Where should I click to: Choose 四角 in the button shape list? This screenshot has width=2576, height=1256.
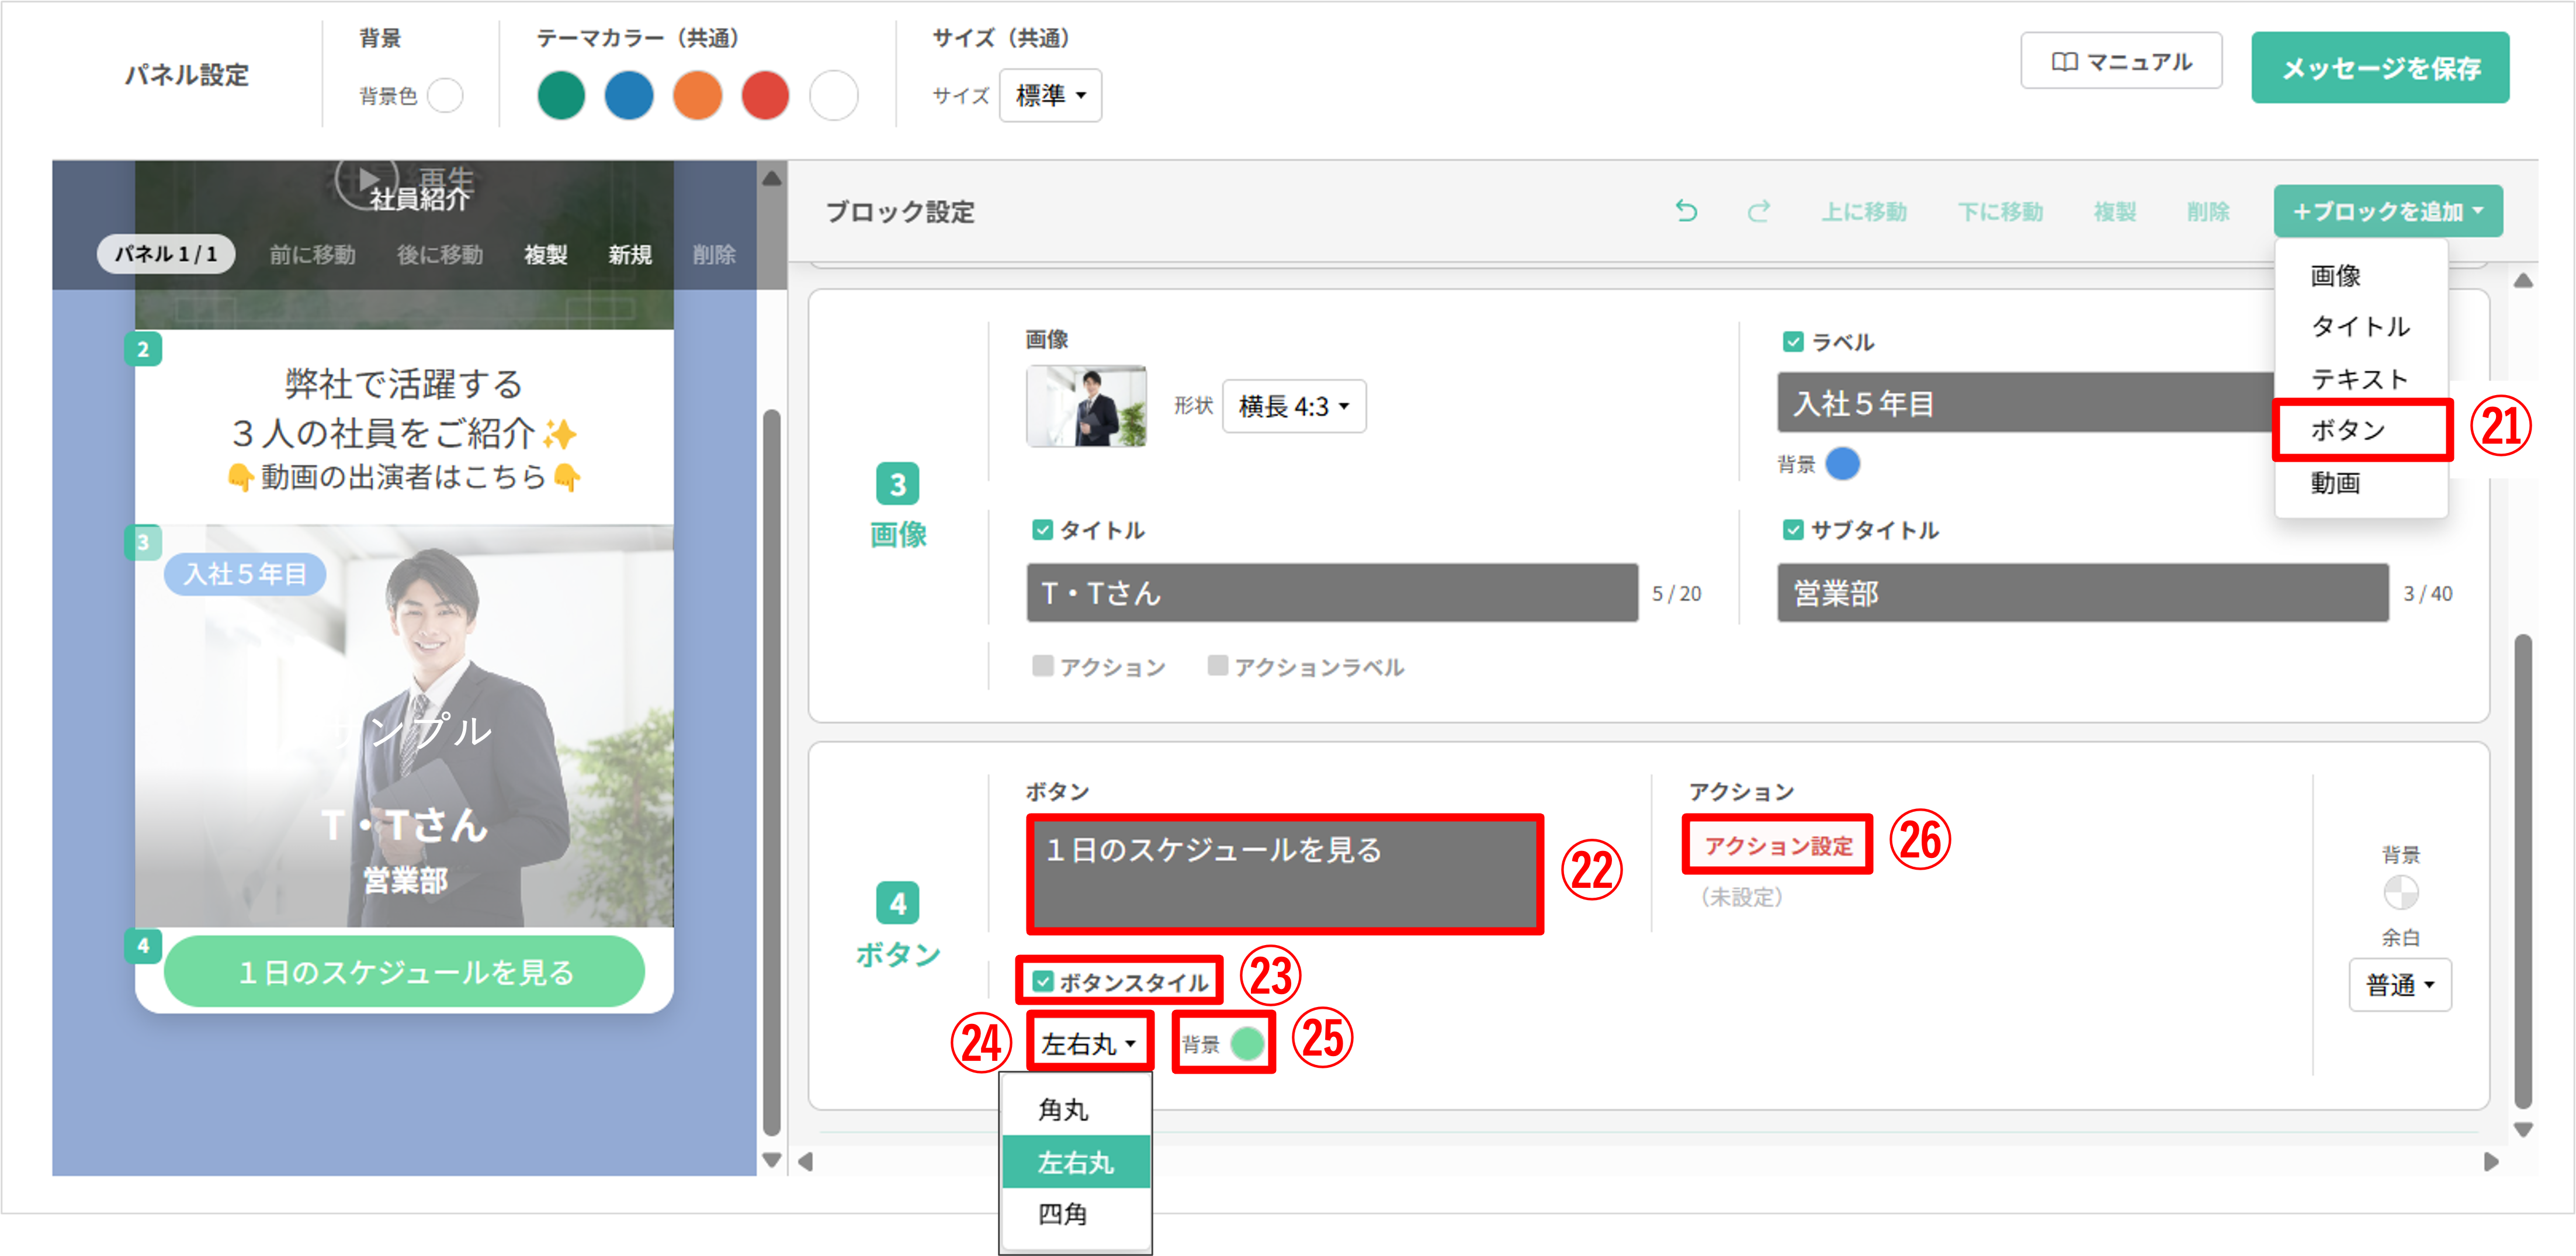tap(1063, 1215)
